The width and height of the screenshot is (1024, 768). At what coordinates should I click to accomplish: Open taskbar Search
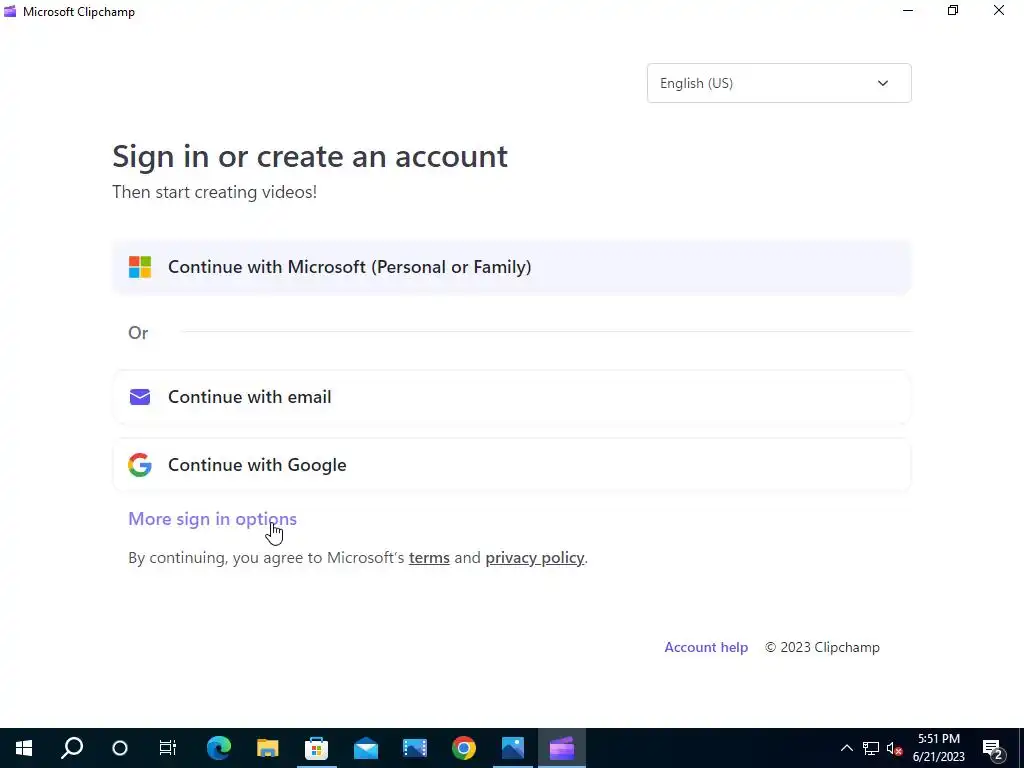tap(72, 748)
